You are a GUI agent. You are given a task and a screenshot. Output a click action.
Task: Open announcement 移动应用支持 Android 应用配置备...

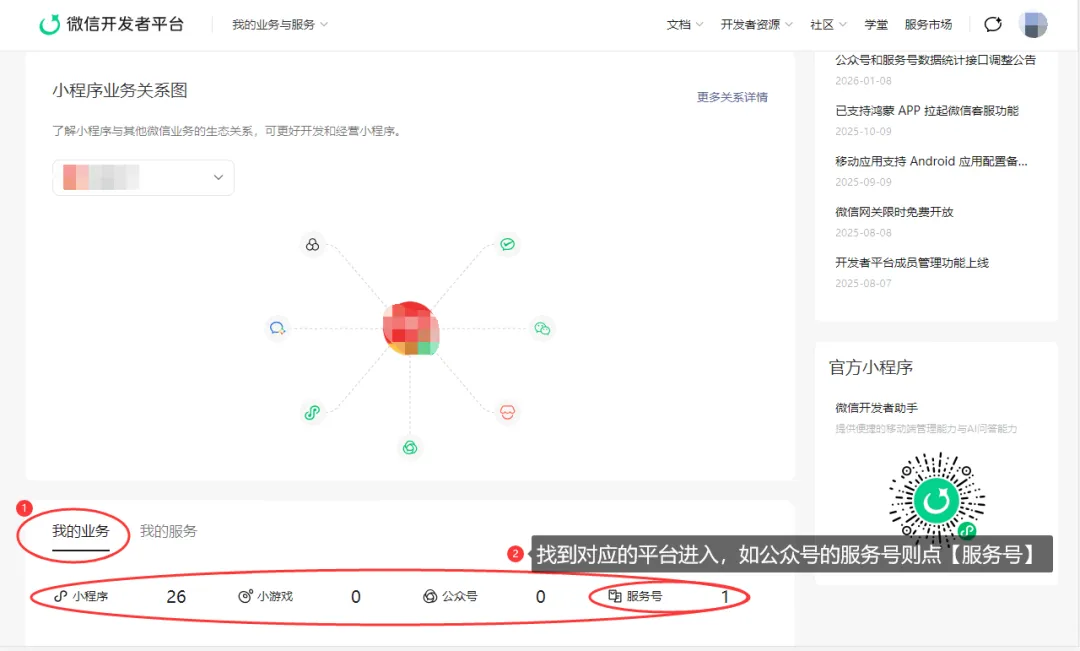[x=931, y=161]
